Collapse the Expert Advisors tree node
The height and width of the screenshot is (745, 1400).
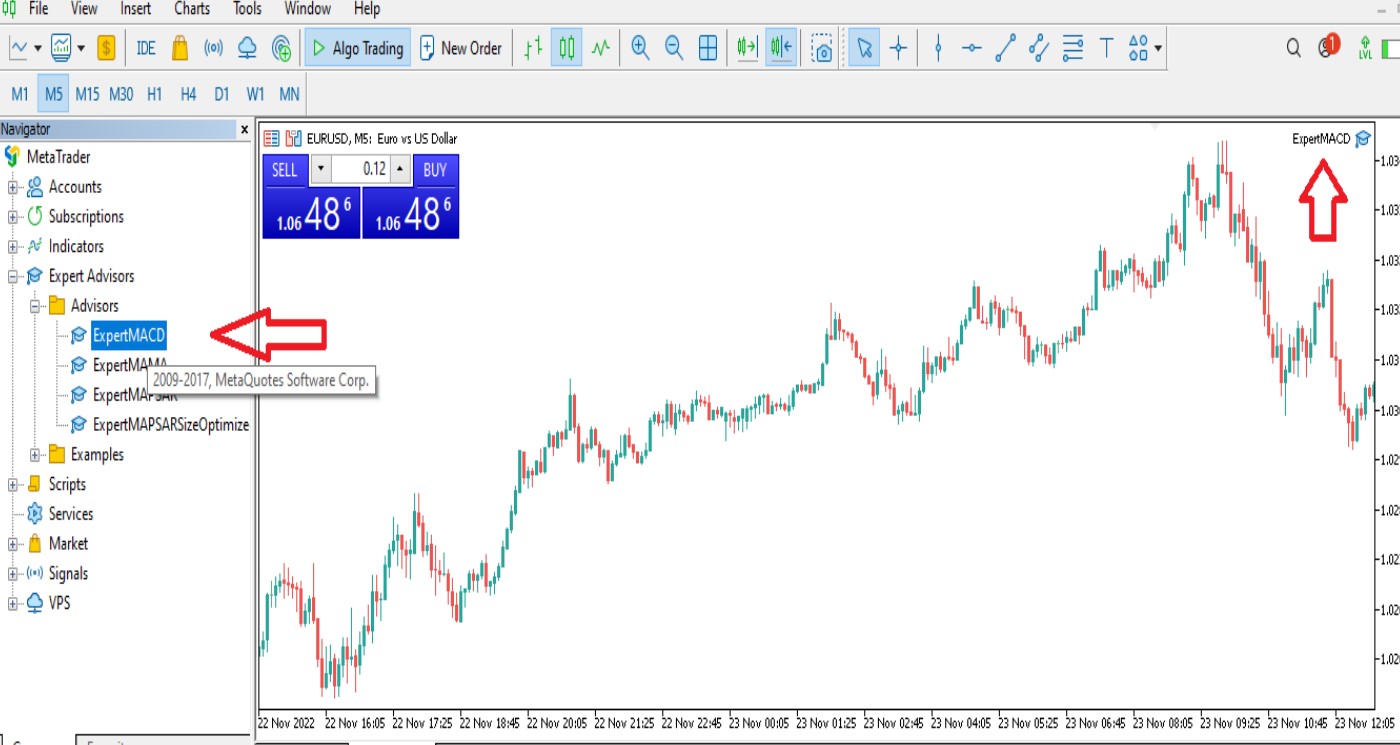point(13,277)
